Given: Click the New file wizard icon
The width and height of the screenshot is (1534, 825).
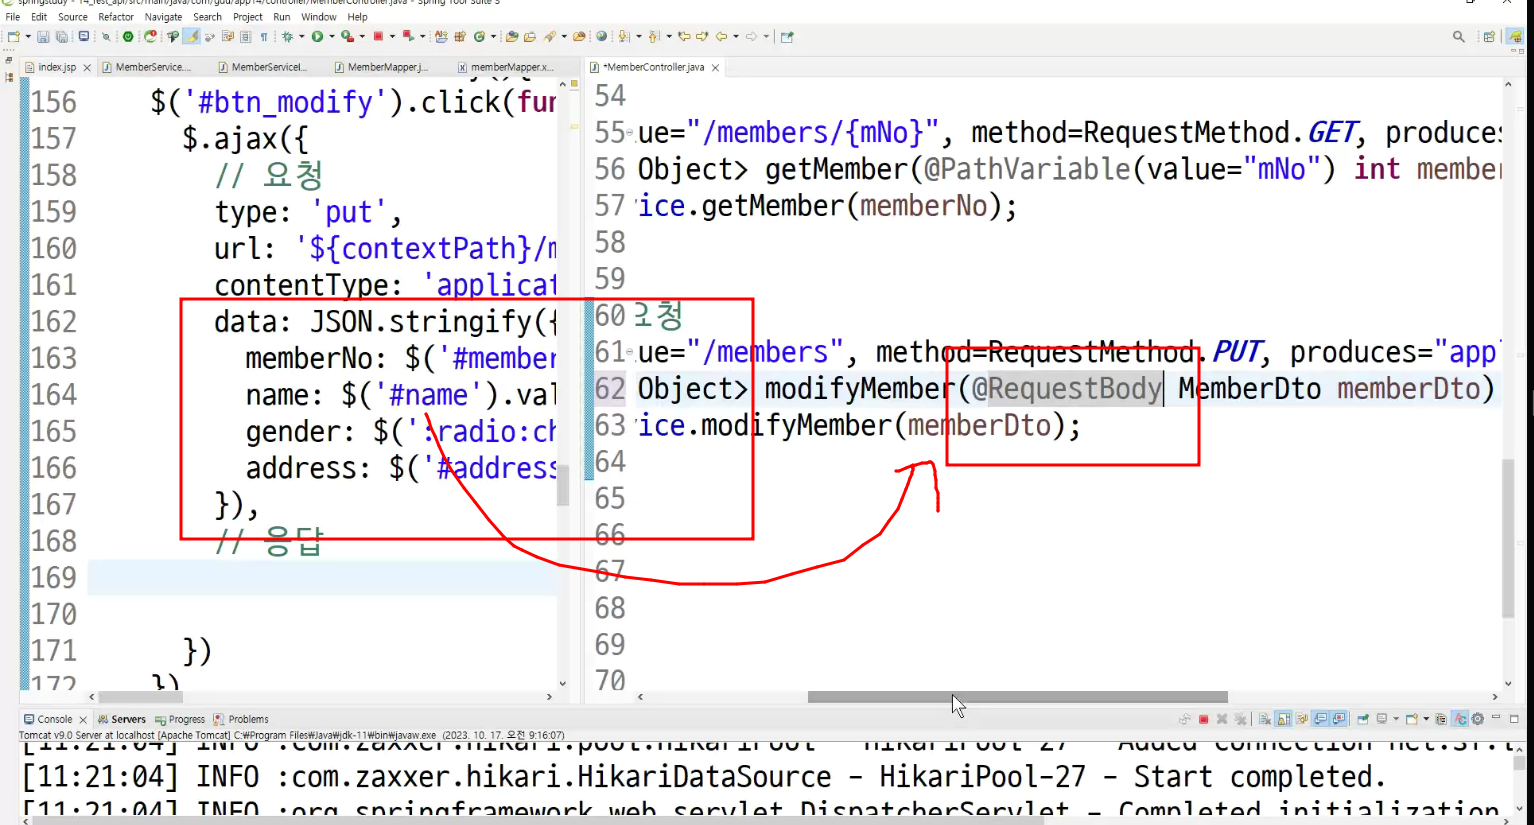Looking at the screenshot, I should [13, 37].
